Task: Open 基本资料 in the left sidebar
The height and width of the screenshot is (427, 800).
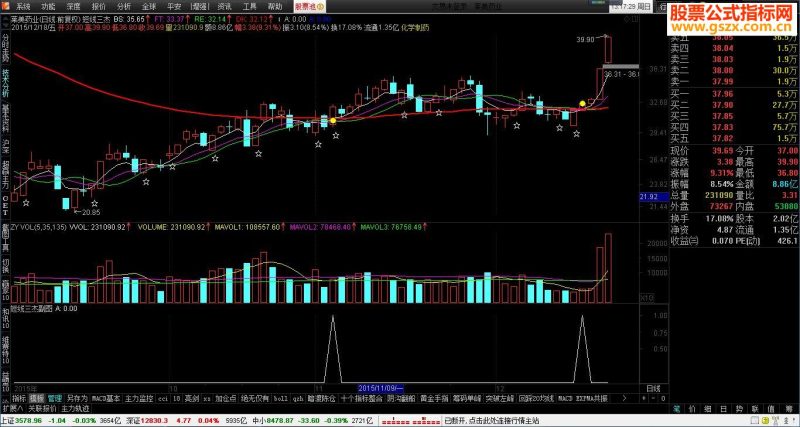Action: pos(6,116)
